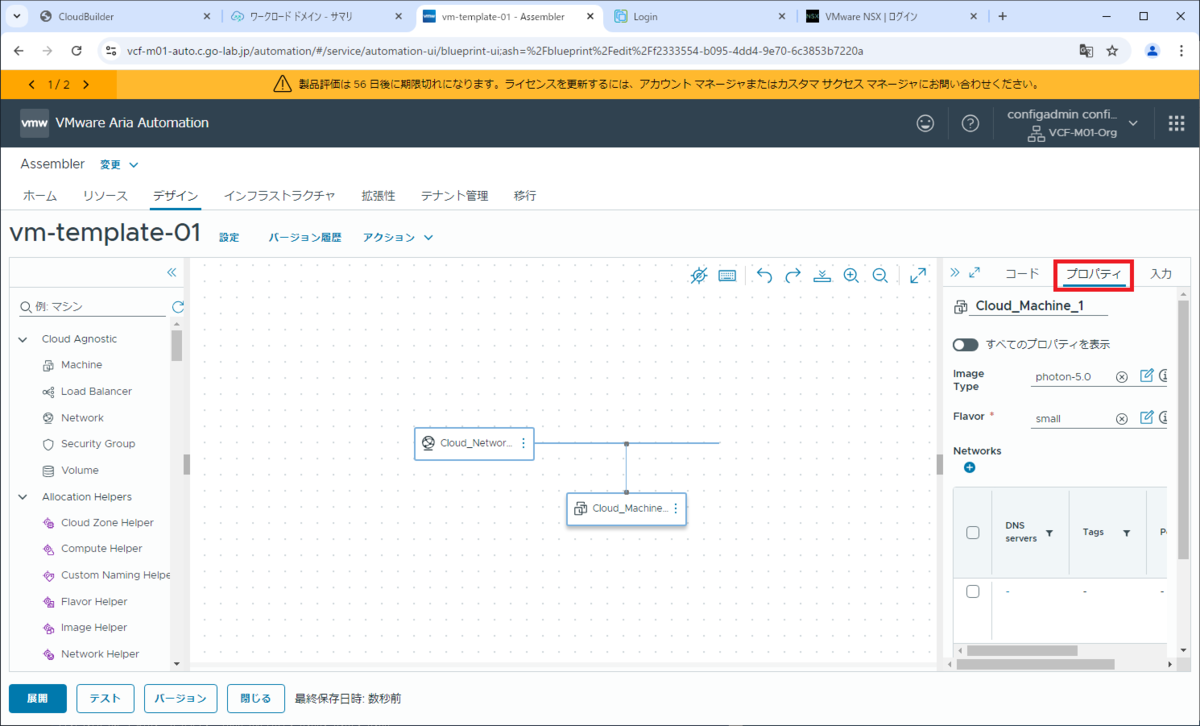Image resolution: width=1200 pixels, height=726 pixels.
Task: Filter the Tags column
Action: pyautogui.click(x=1126, y=533)
